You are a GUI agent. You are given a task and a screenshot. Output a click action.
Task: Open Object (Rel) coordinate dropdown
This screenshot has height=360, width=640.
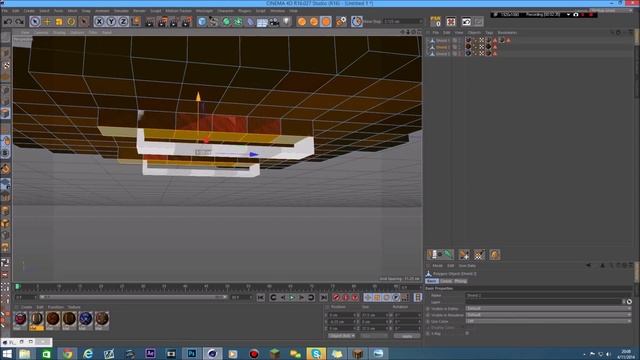pos(342,336)
